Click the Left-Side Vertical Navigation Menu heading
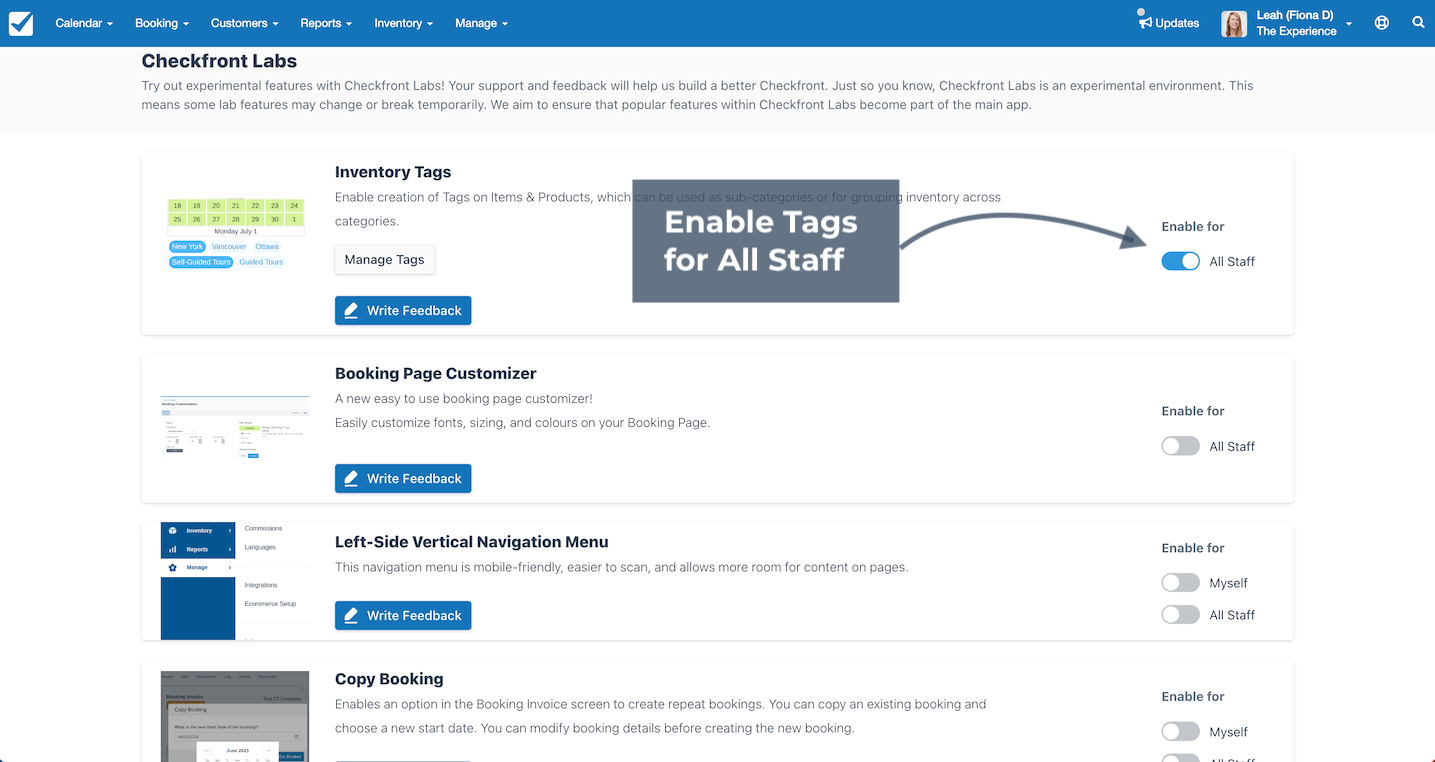The height and width of the screenshot is (762, 1435). (472, 542)
